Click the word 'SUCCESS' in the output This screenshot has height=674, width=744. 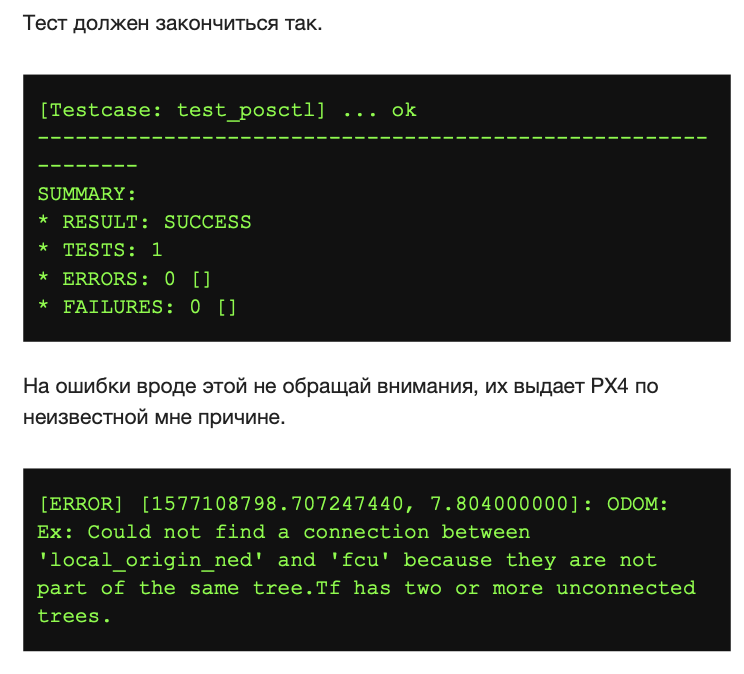pos(207,222)
